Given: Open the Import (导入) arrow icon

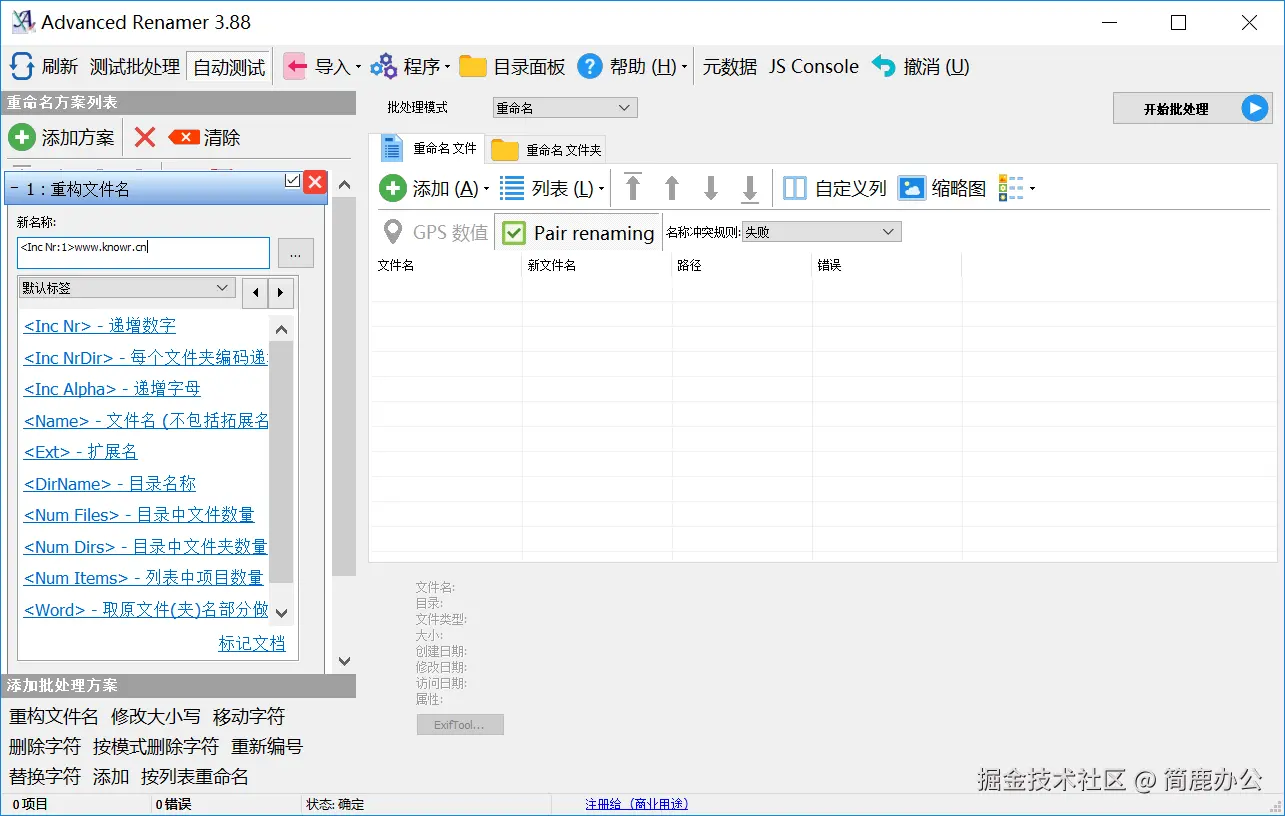Looking at the screenshot, I should [x=295, y=67].
